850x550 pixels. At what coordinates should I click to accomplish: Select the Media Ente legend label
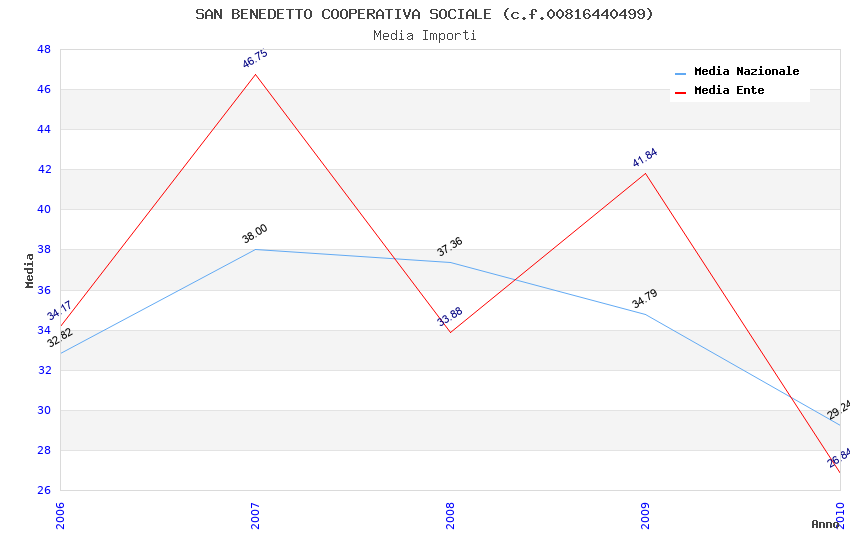pyautogui.click(x=729, y=91)
